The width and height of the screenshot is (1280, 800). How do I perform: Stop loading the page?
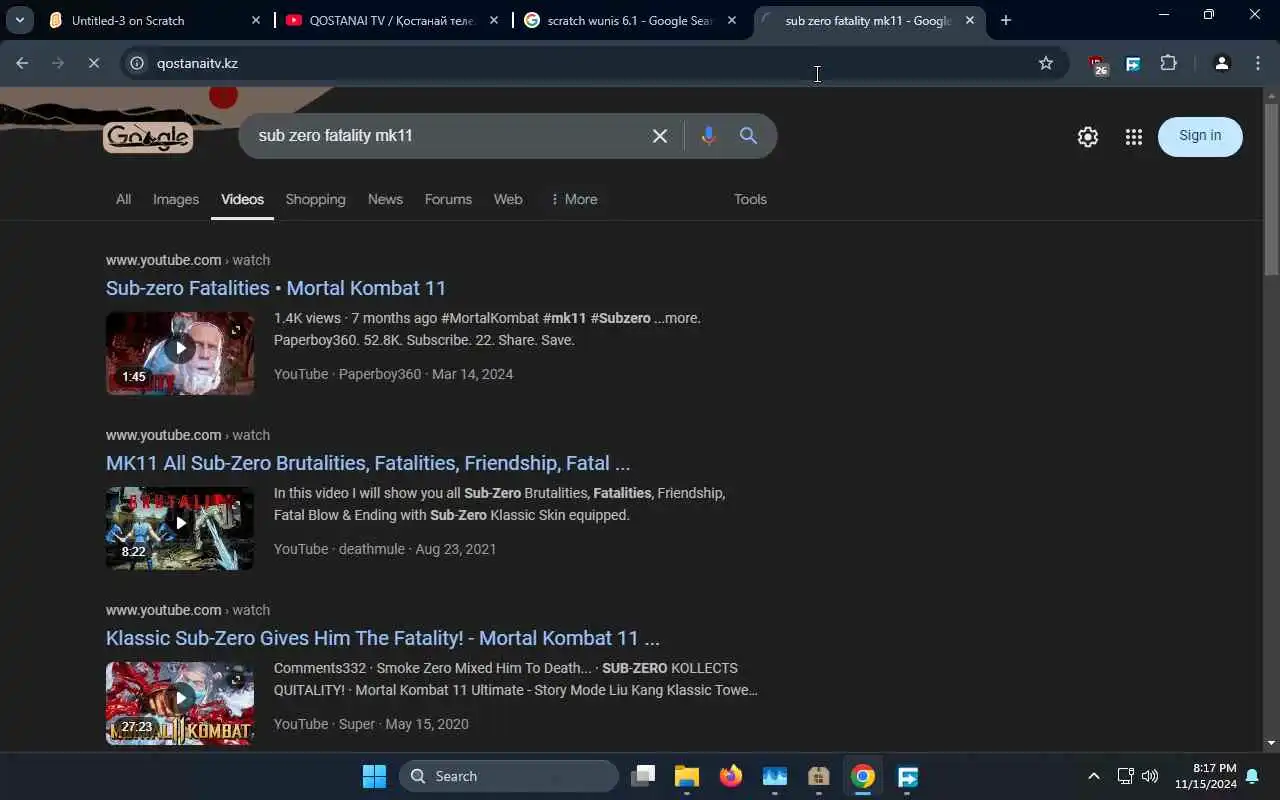pyautogui.click(x=93, y=63)
